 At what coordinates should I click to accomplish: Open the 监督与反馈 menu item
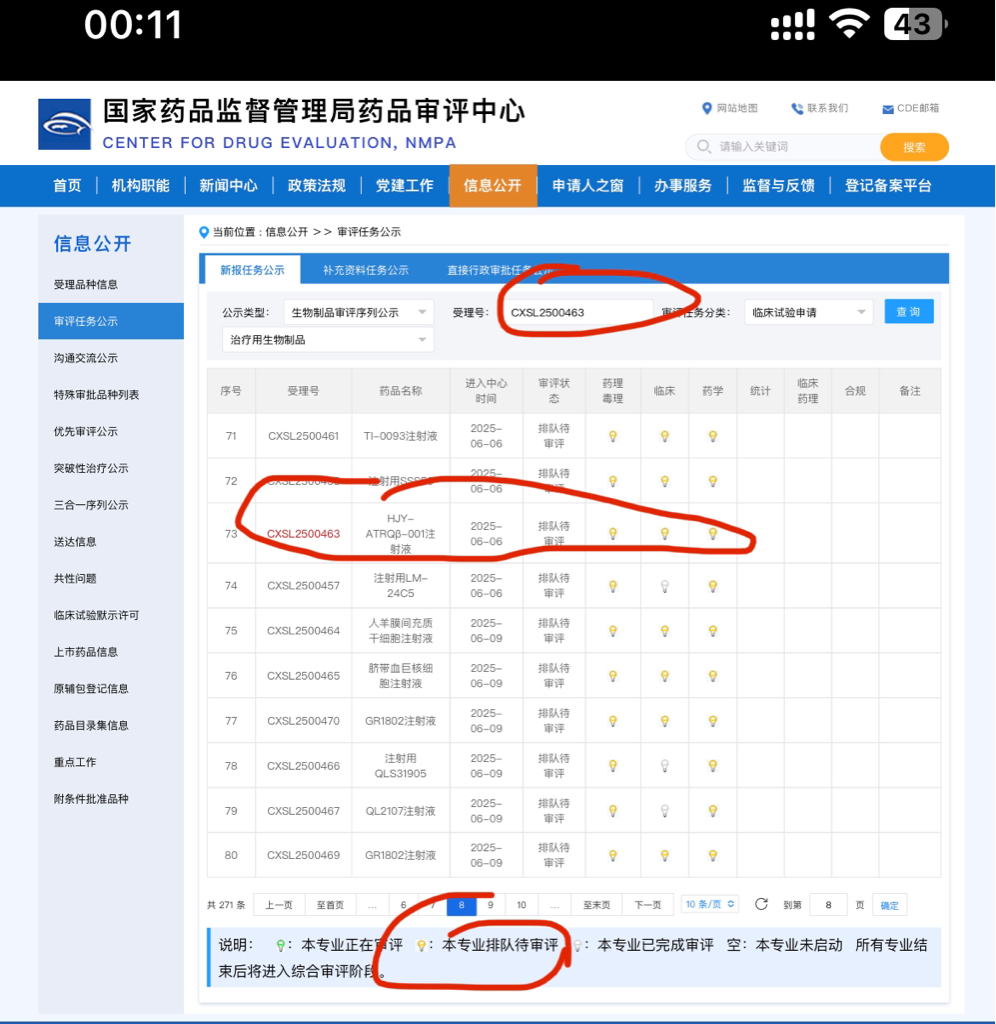coord(779,186)
